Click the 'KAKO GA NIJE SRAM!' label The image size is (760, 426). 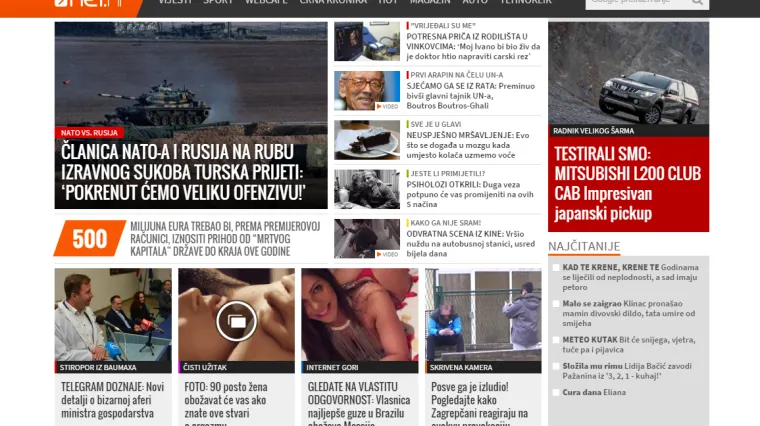pyautogui.click(x=445, y=223)
